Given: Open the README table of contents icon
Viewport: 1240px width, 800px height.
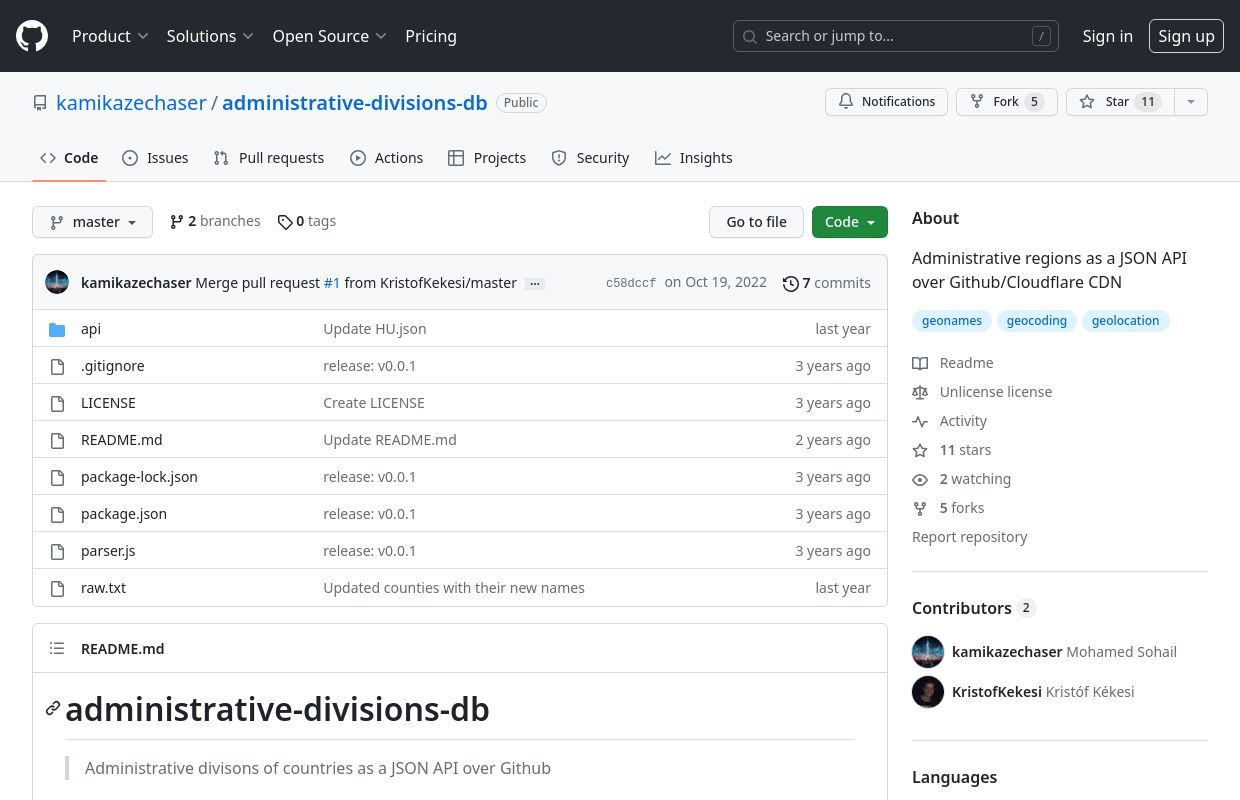Looking at the screenshot, I should (57, 649).
